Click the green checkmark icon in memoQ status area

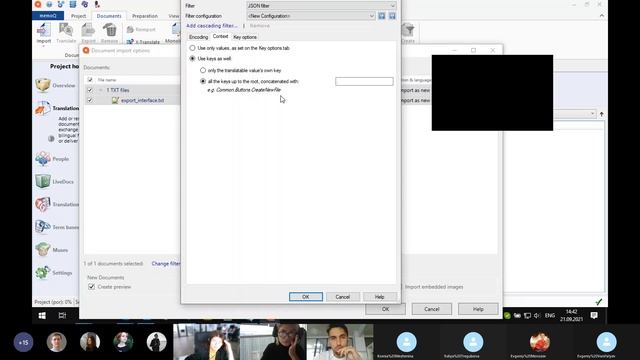coord(598,302)
